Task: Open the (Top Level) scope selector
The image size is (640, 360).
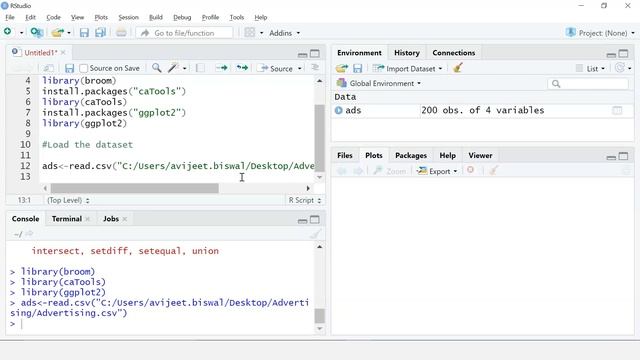Action: click(68, 200)
